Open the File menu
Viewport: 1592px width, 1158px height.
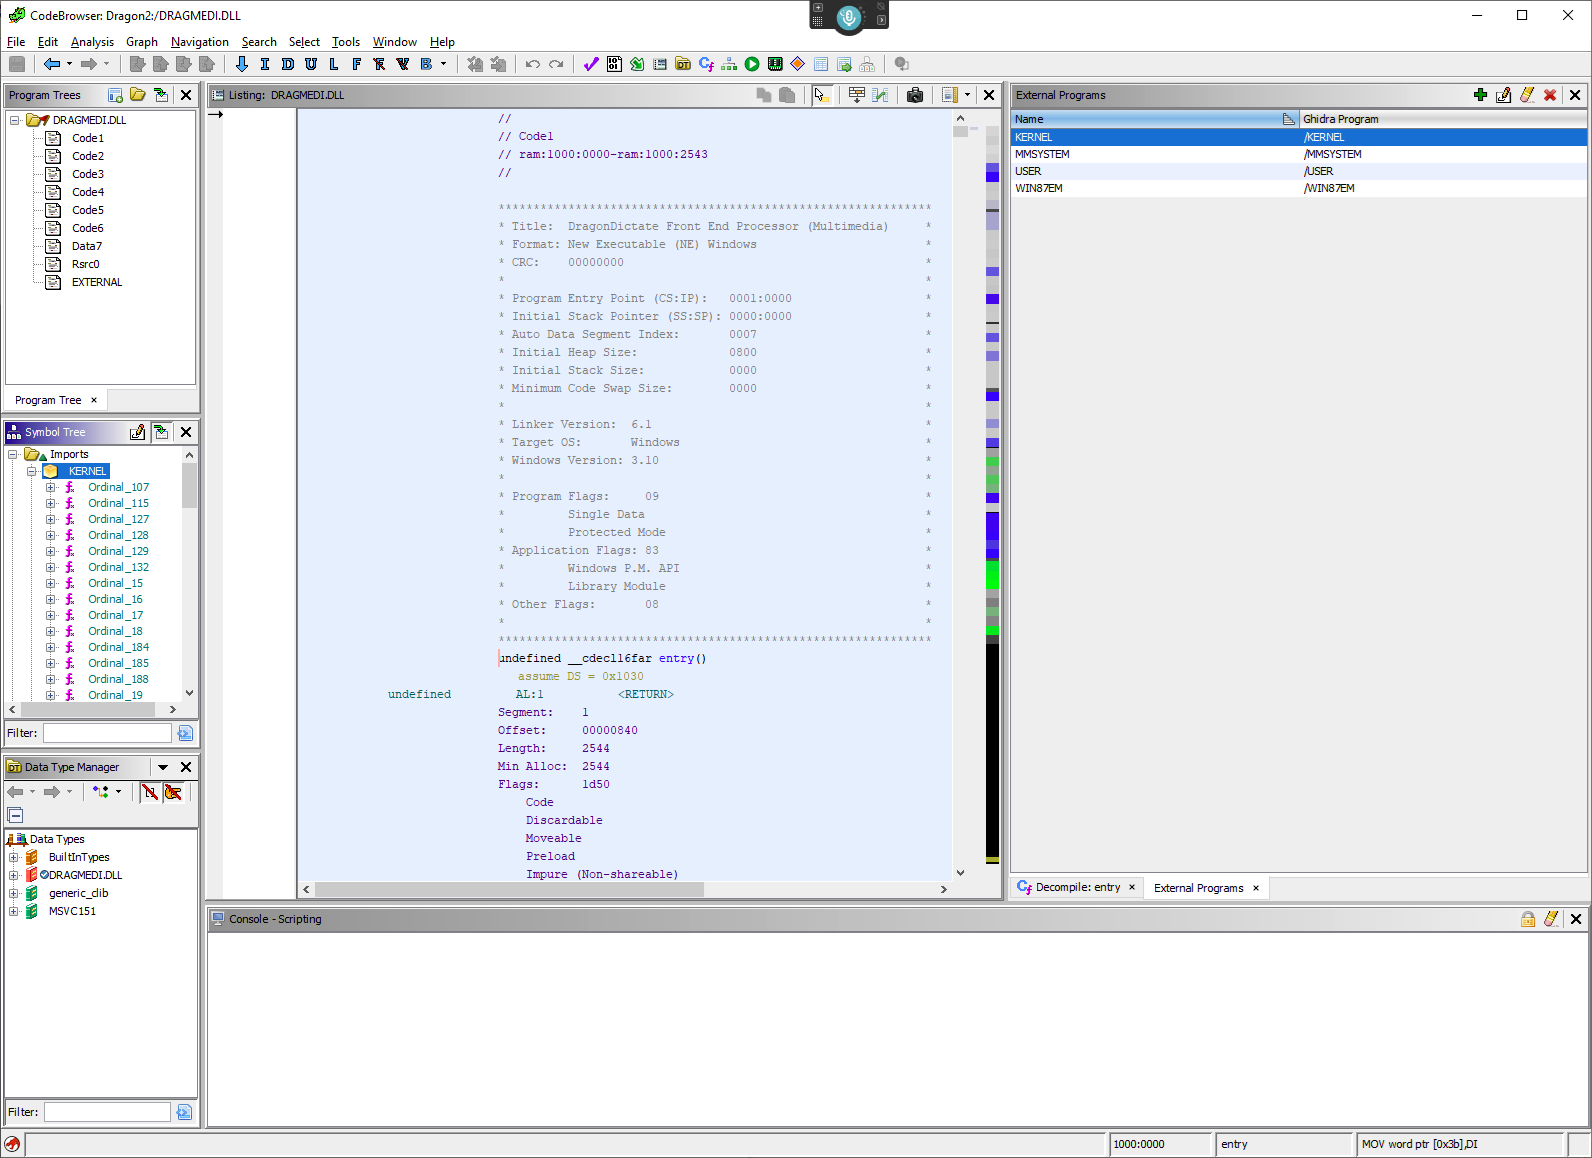point(16,42)
